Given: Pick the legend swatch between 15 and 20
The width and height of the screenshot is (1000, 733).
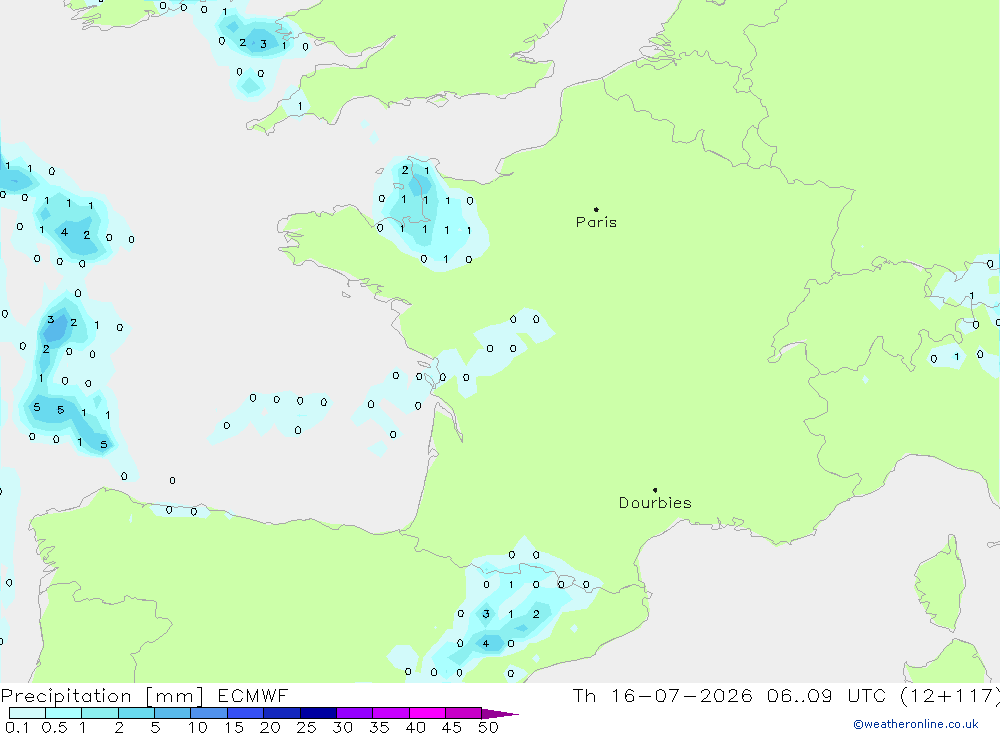Looking at the screenshot, I should coord(246,713).
